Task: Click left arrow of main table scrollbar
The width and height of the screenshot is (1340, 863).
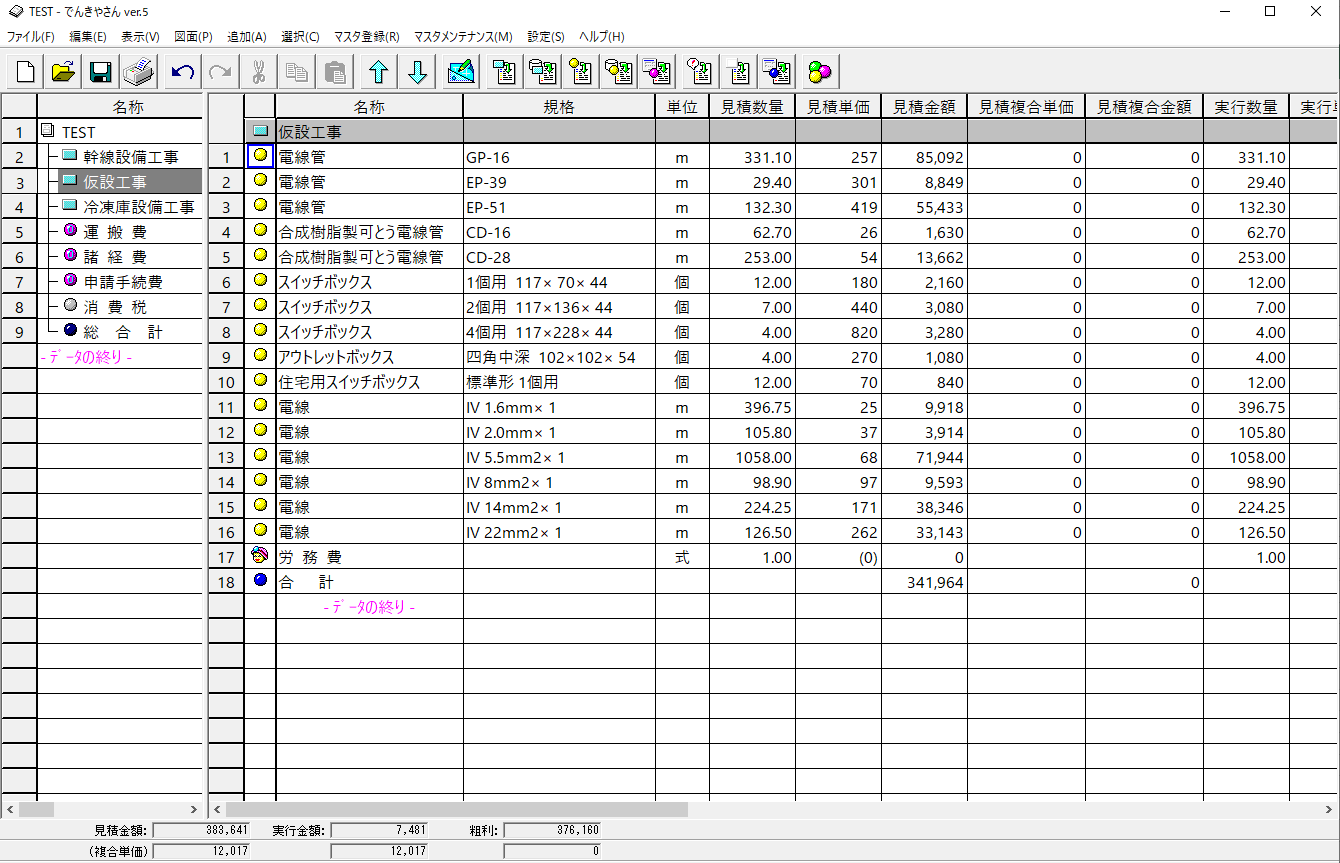Action: (x=217, y=809)
